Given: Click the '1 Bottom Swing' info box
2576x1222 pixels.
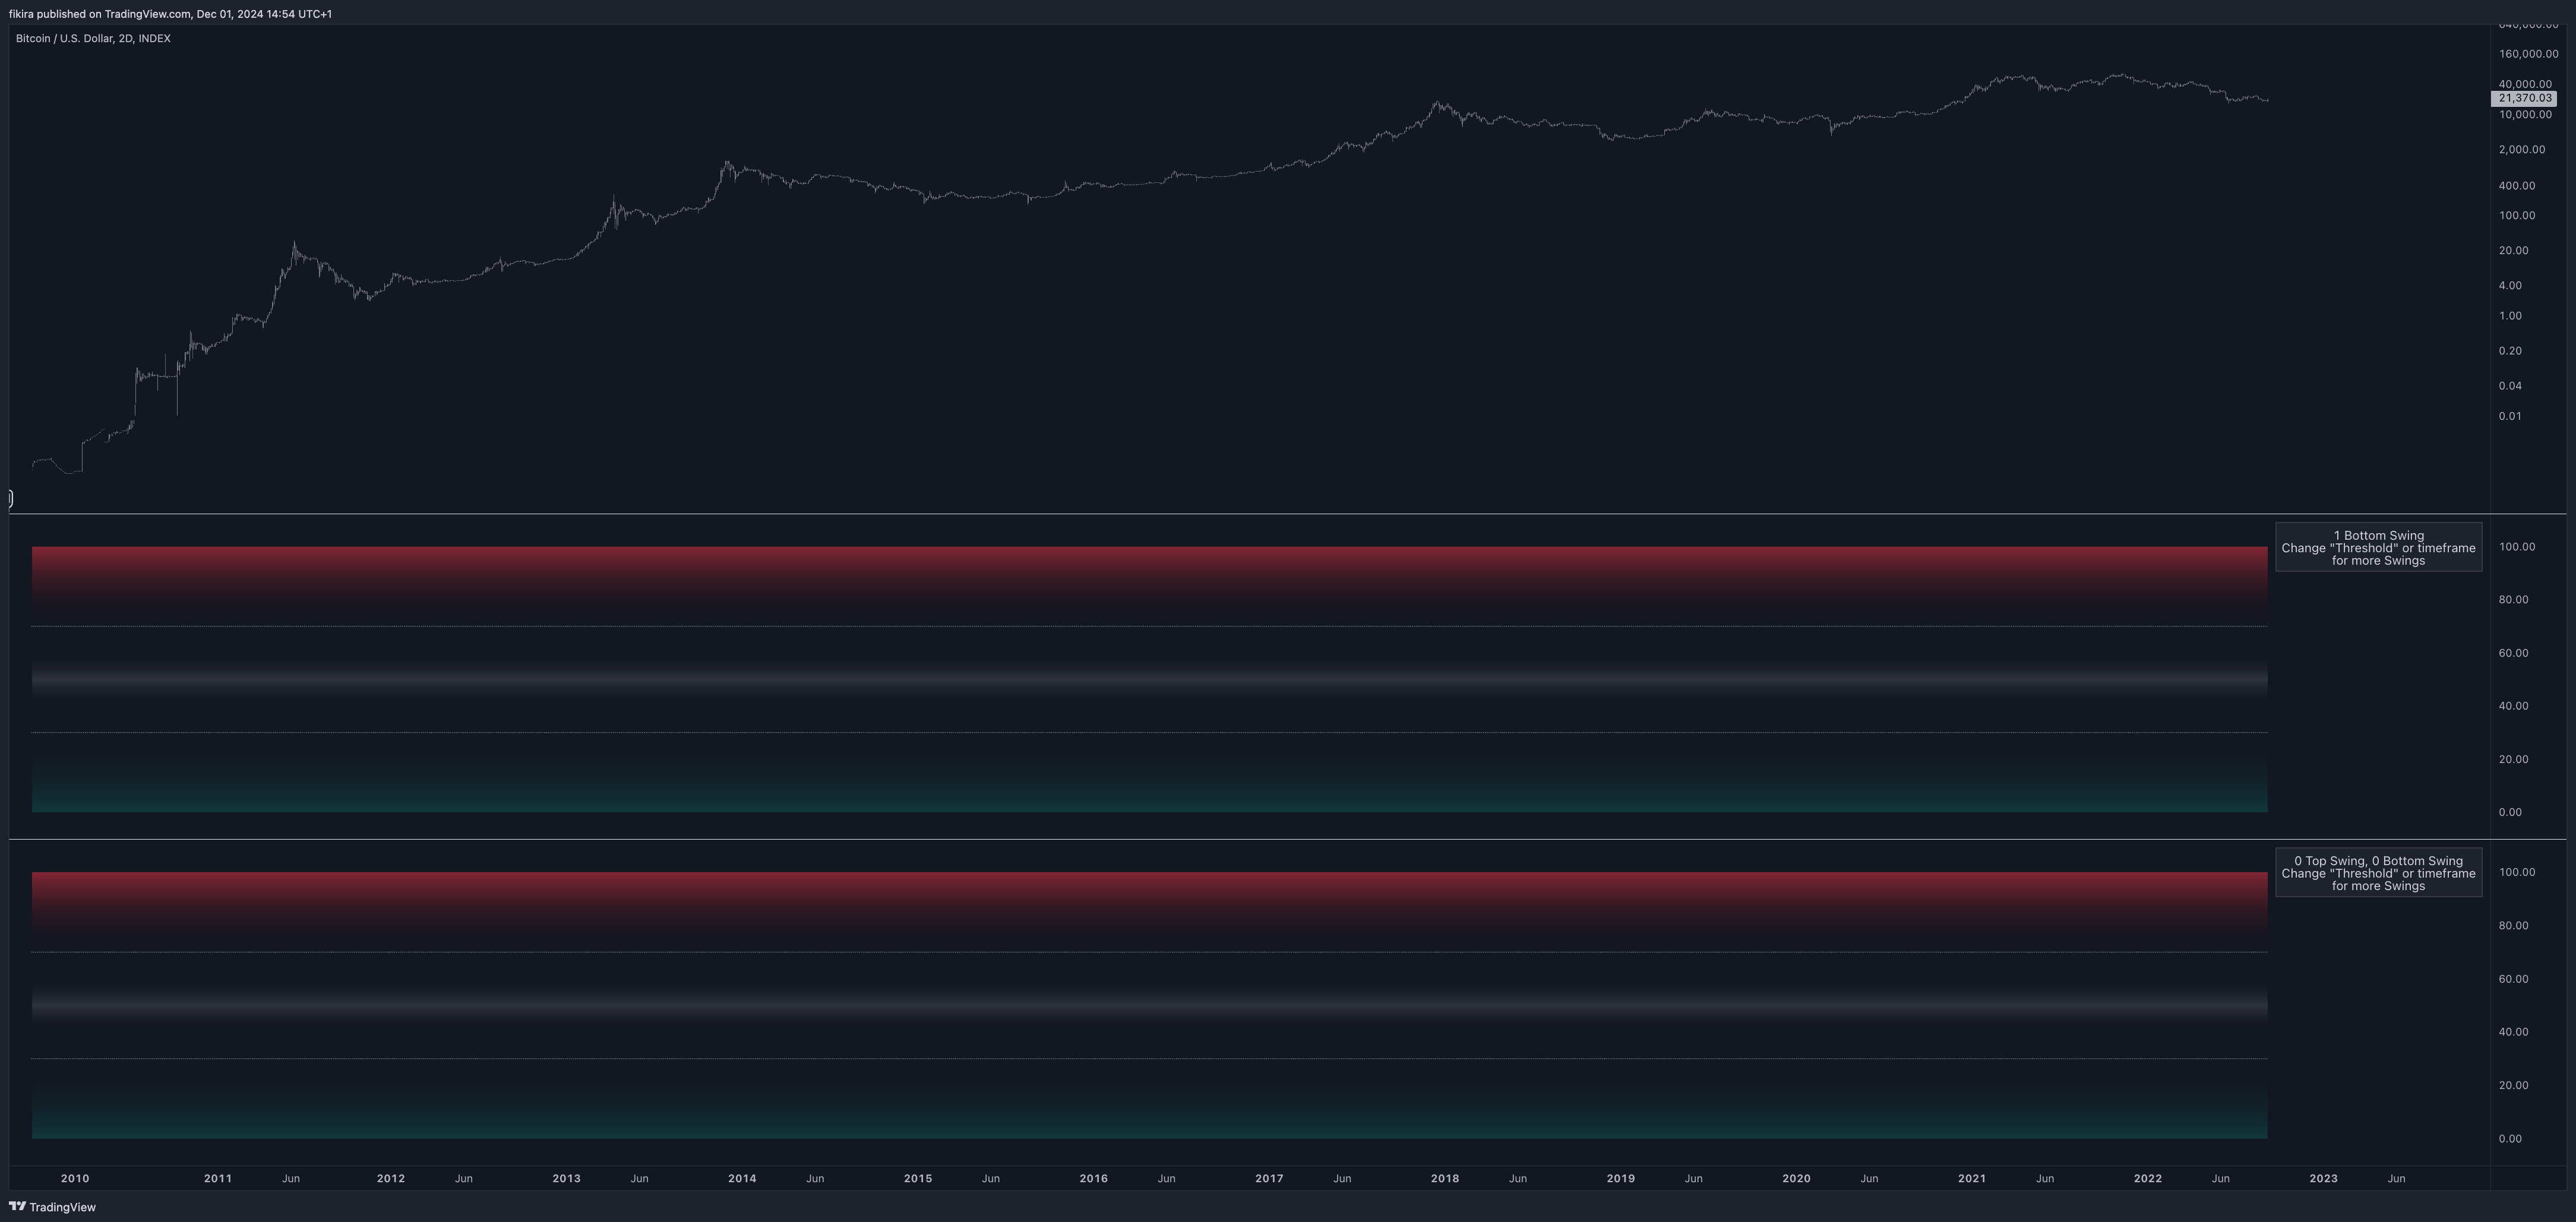Looking at the screenshot, I should coord(2378,547).
